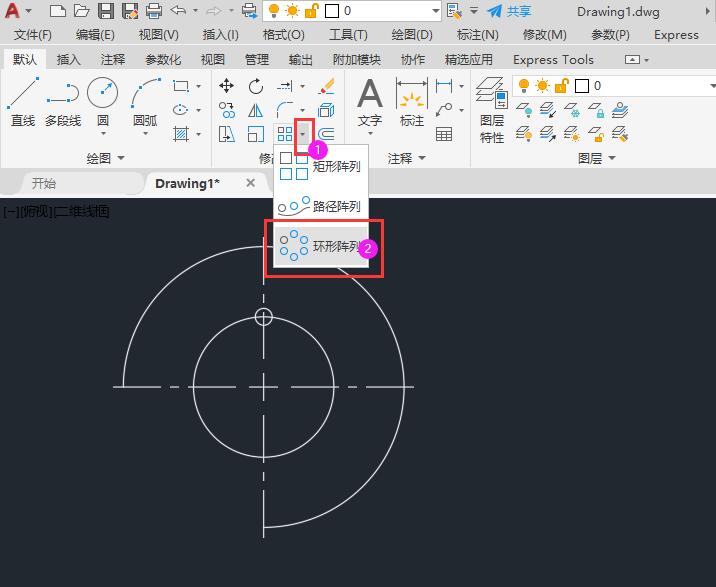Open the quick access layer dropdown list

pyautogui.click(x=435, y=11)
